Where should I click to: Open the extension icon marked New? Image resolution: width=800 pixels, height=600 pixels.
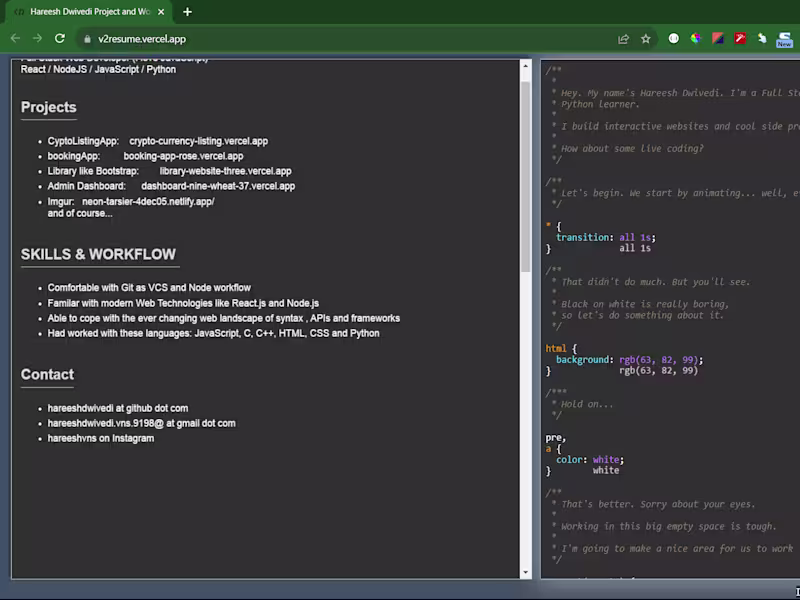(x=784, y=40)
